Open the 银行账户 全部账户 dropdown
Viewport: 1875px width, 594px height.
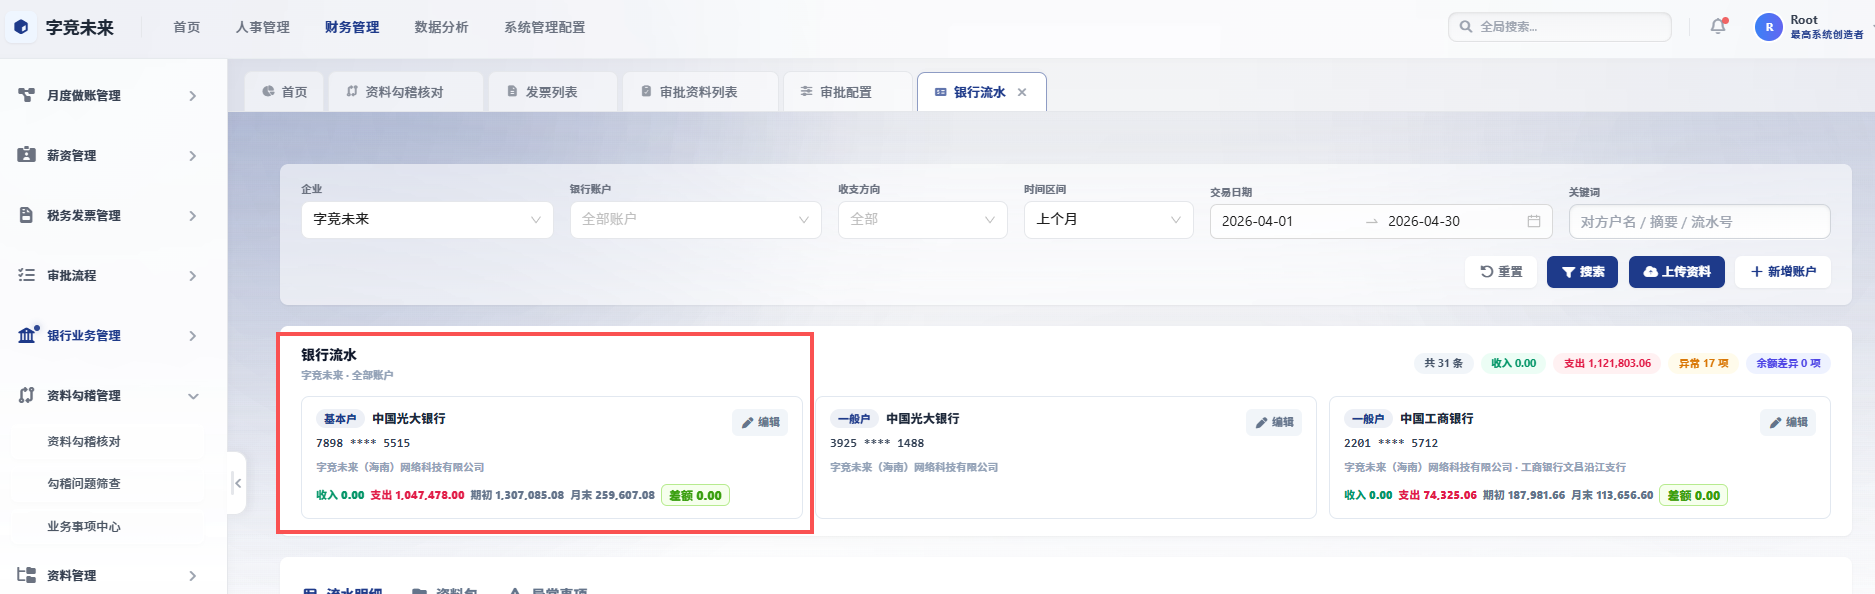(695, 219)
